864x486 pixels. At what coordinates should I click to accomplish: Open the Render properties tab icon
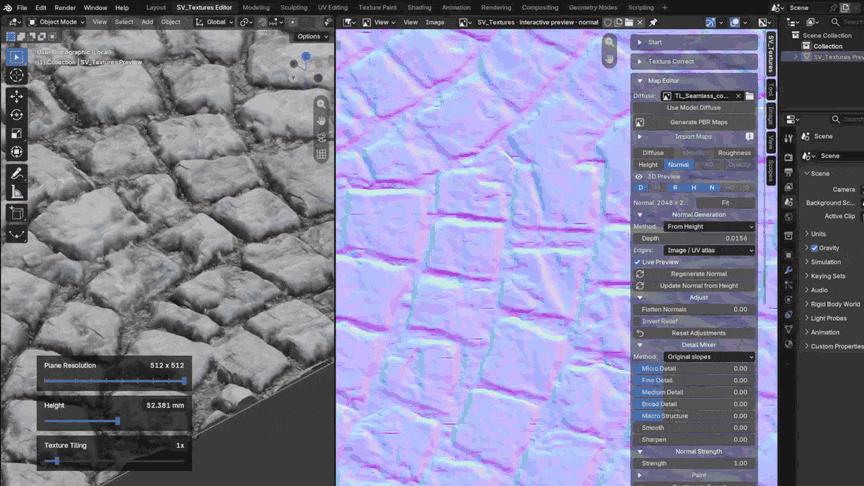tap(789, 158)
